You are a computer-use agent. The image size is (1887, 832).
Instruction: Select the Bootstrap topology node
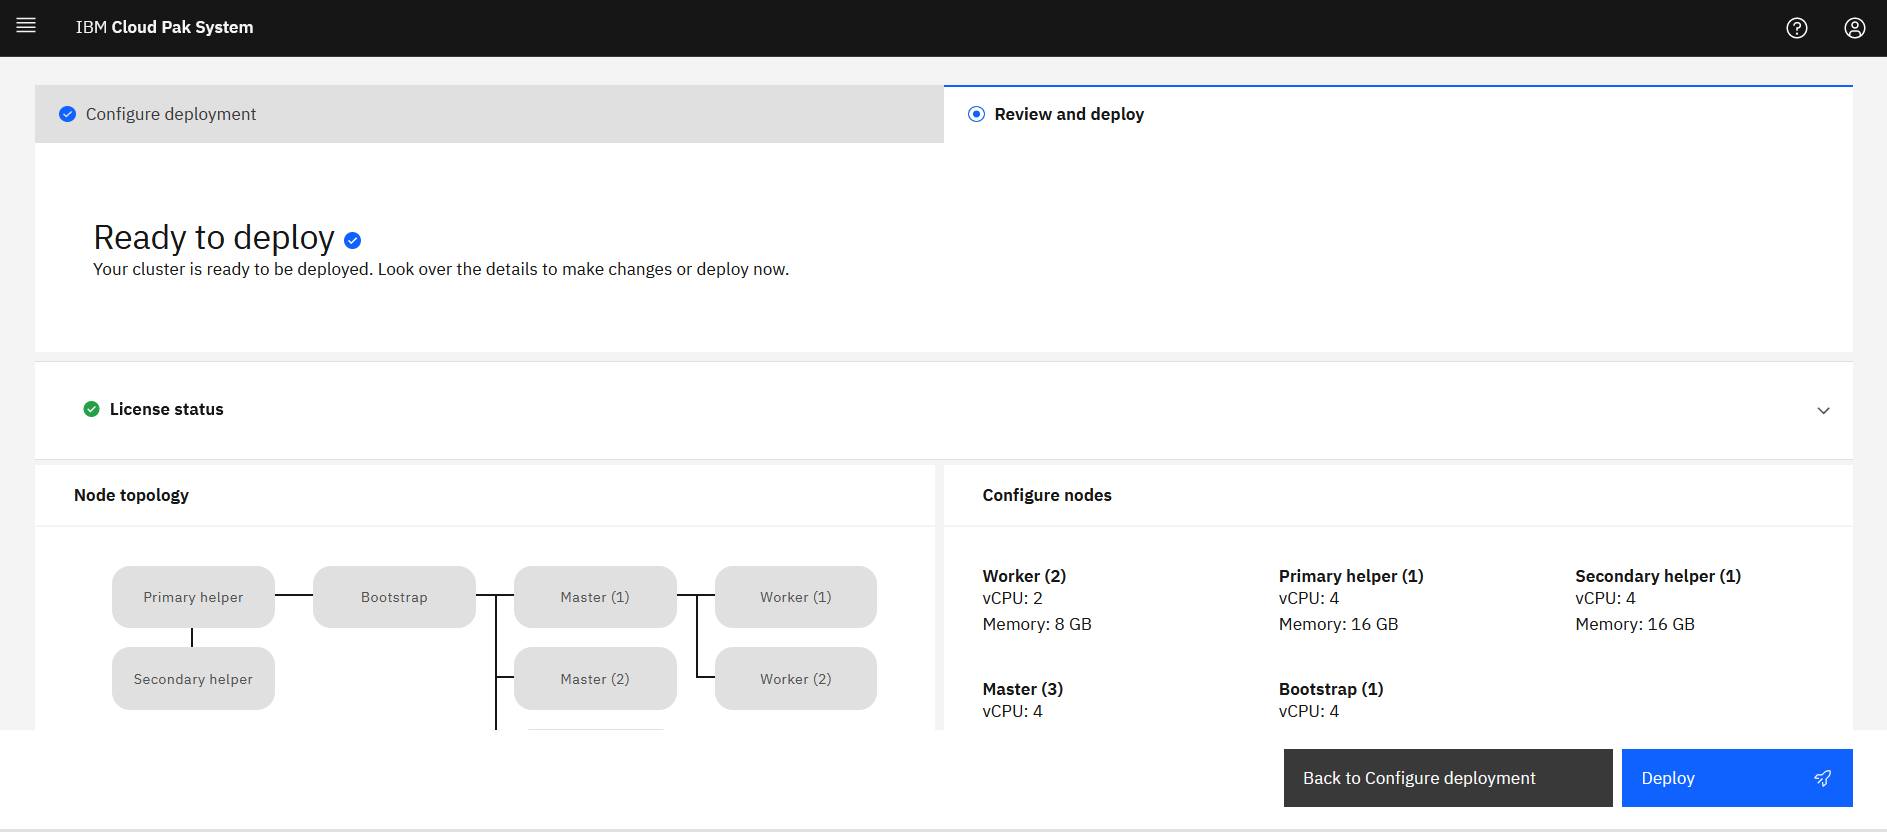[394, 597]
